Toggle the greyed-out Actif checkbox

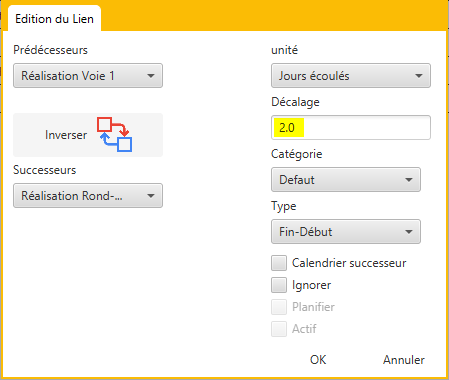click(279, 329)
